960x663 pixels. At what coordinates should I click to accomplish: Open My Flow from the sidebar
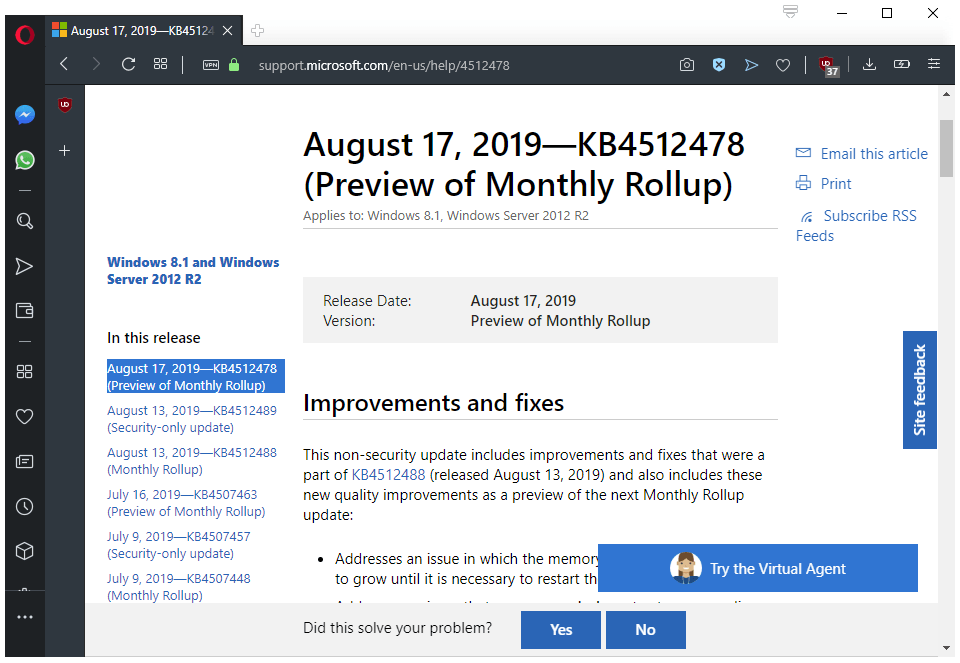[24, 266]
